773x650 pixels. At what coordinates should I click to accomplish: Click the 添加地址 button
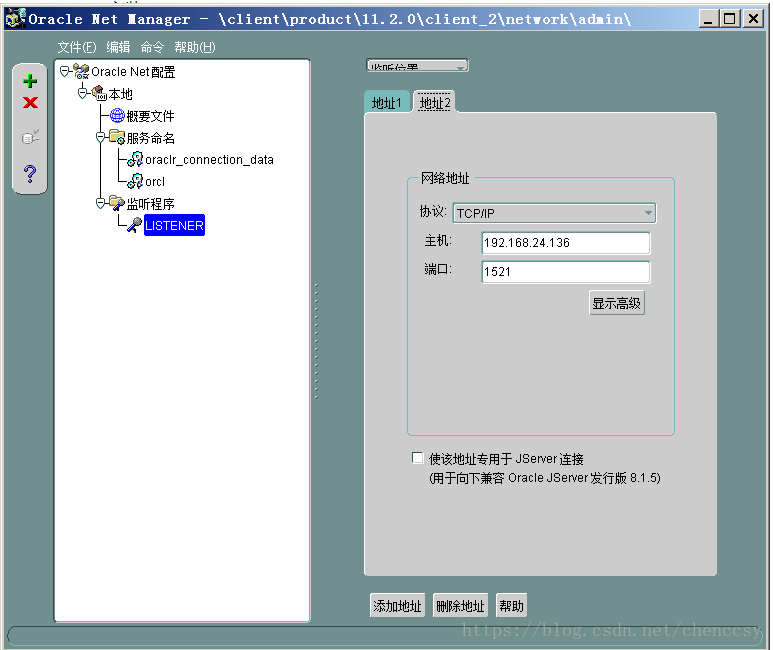coord(398,606)
